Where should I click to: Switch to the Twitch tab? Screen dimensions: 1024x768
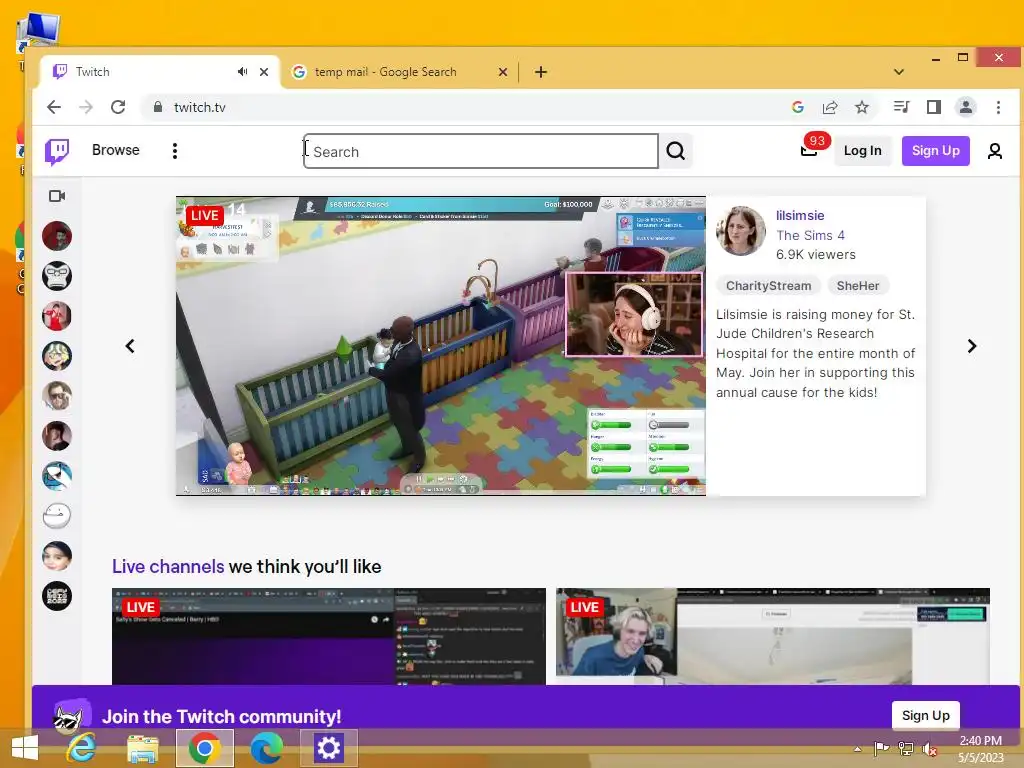click(160, 72)
